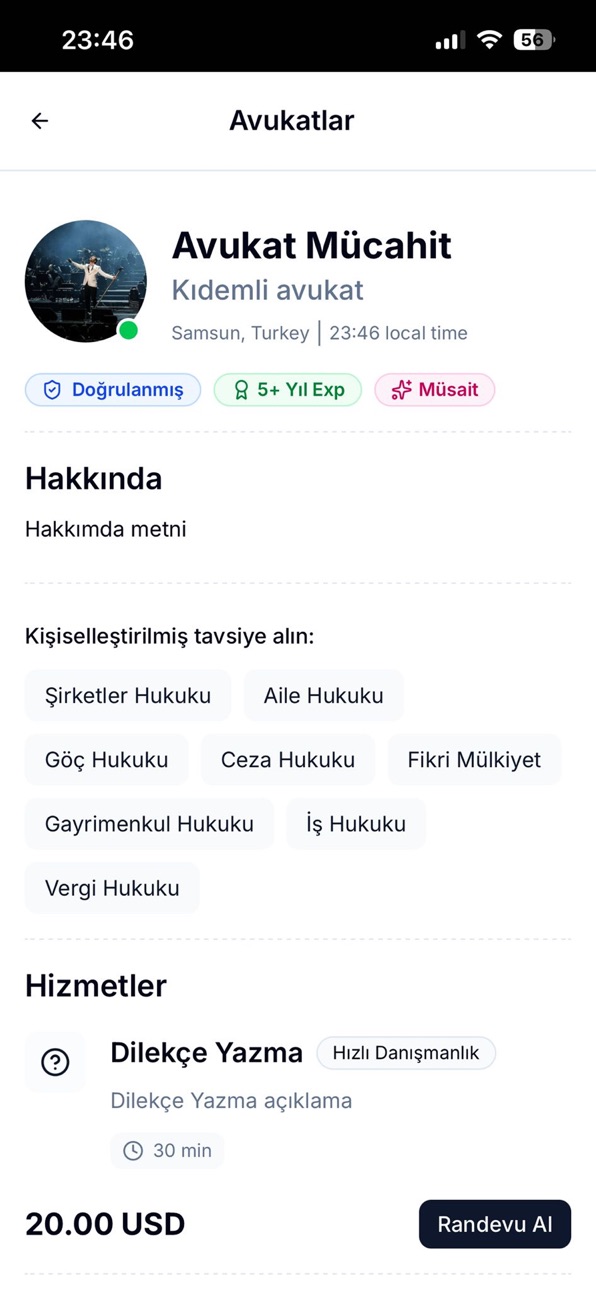Tap the question mark icon beside Dilekçe Yazma

[55, 1062]
